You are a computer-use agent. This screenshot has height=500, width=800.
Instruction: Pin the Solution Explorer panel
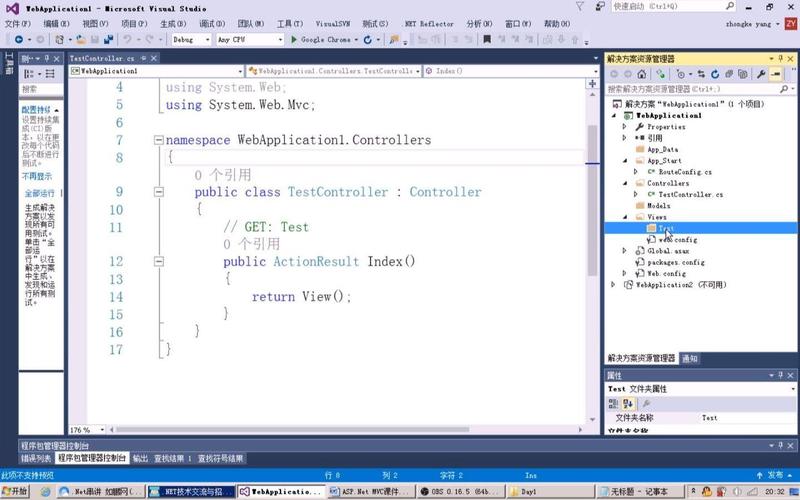781,59
